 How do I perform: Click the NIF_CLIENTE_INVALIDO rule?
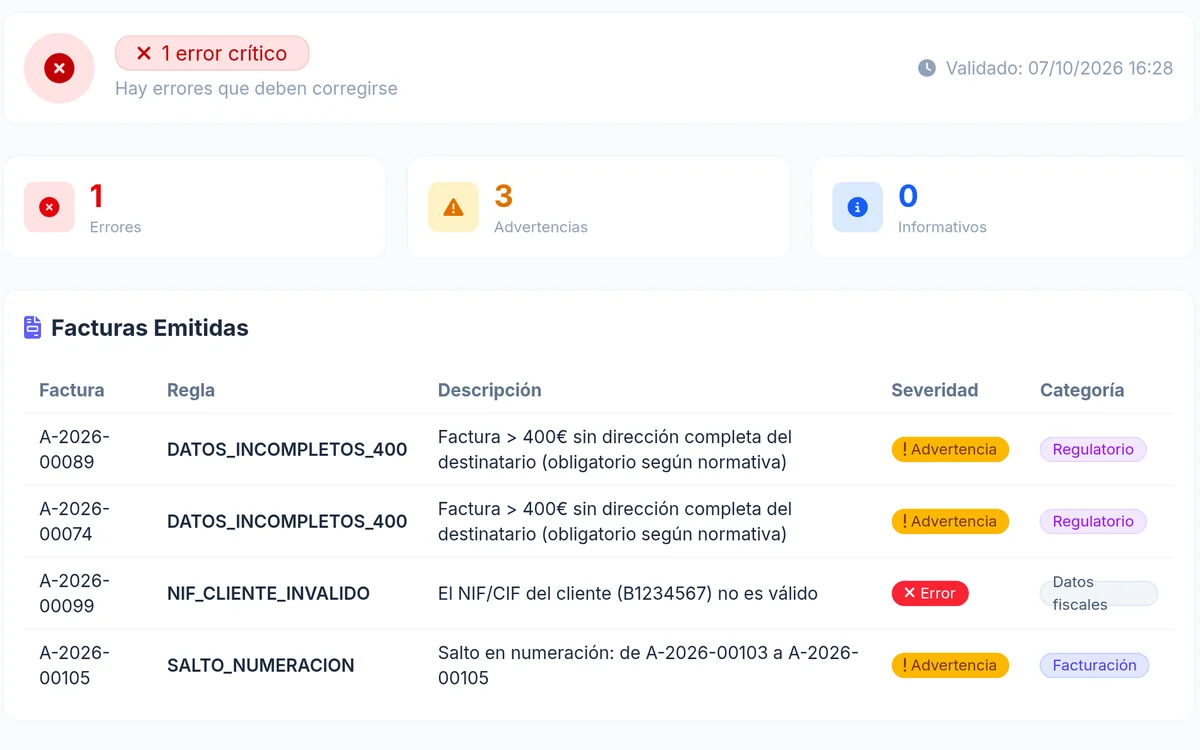point(268,594)
